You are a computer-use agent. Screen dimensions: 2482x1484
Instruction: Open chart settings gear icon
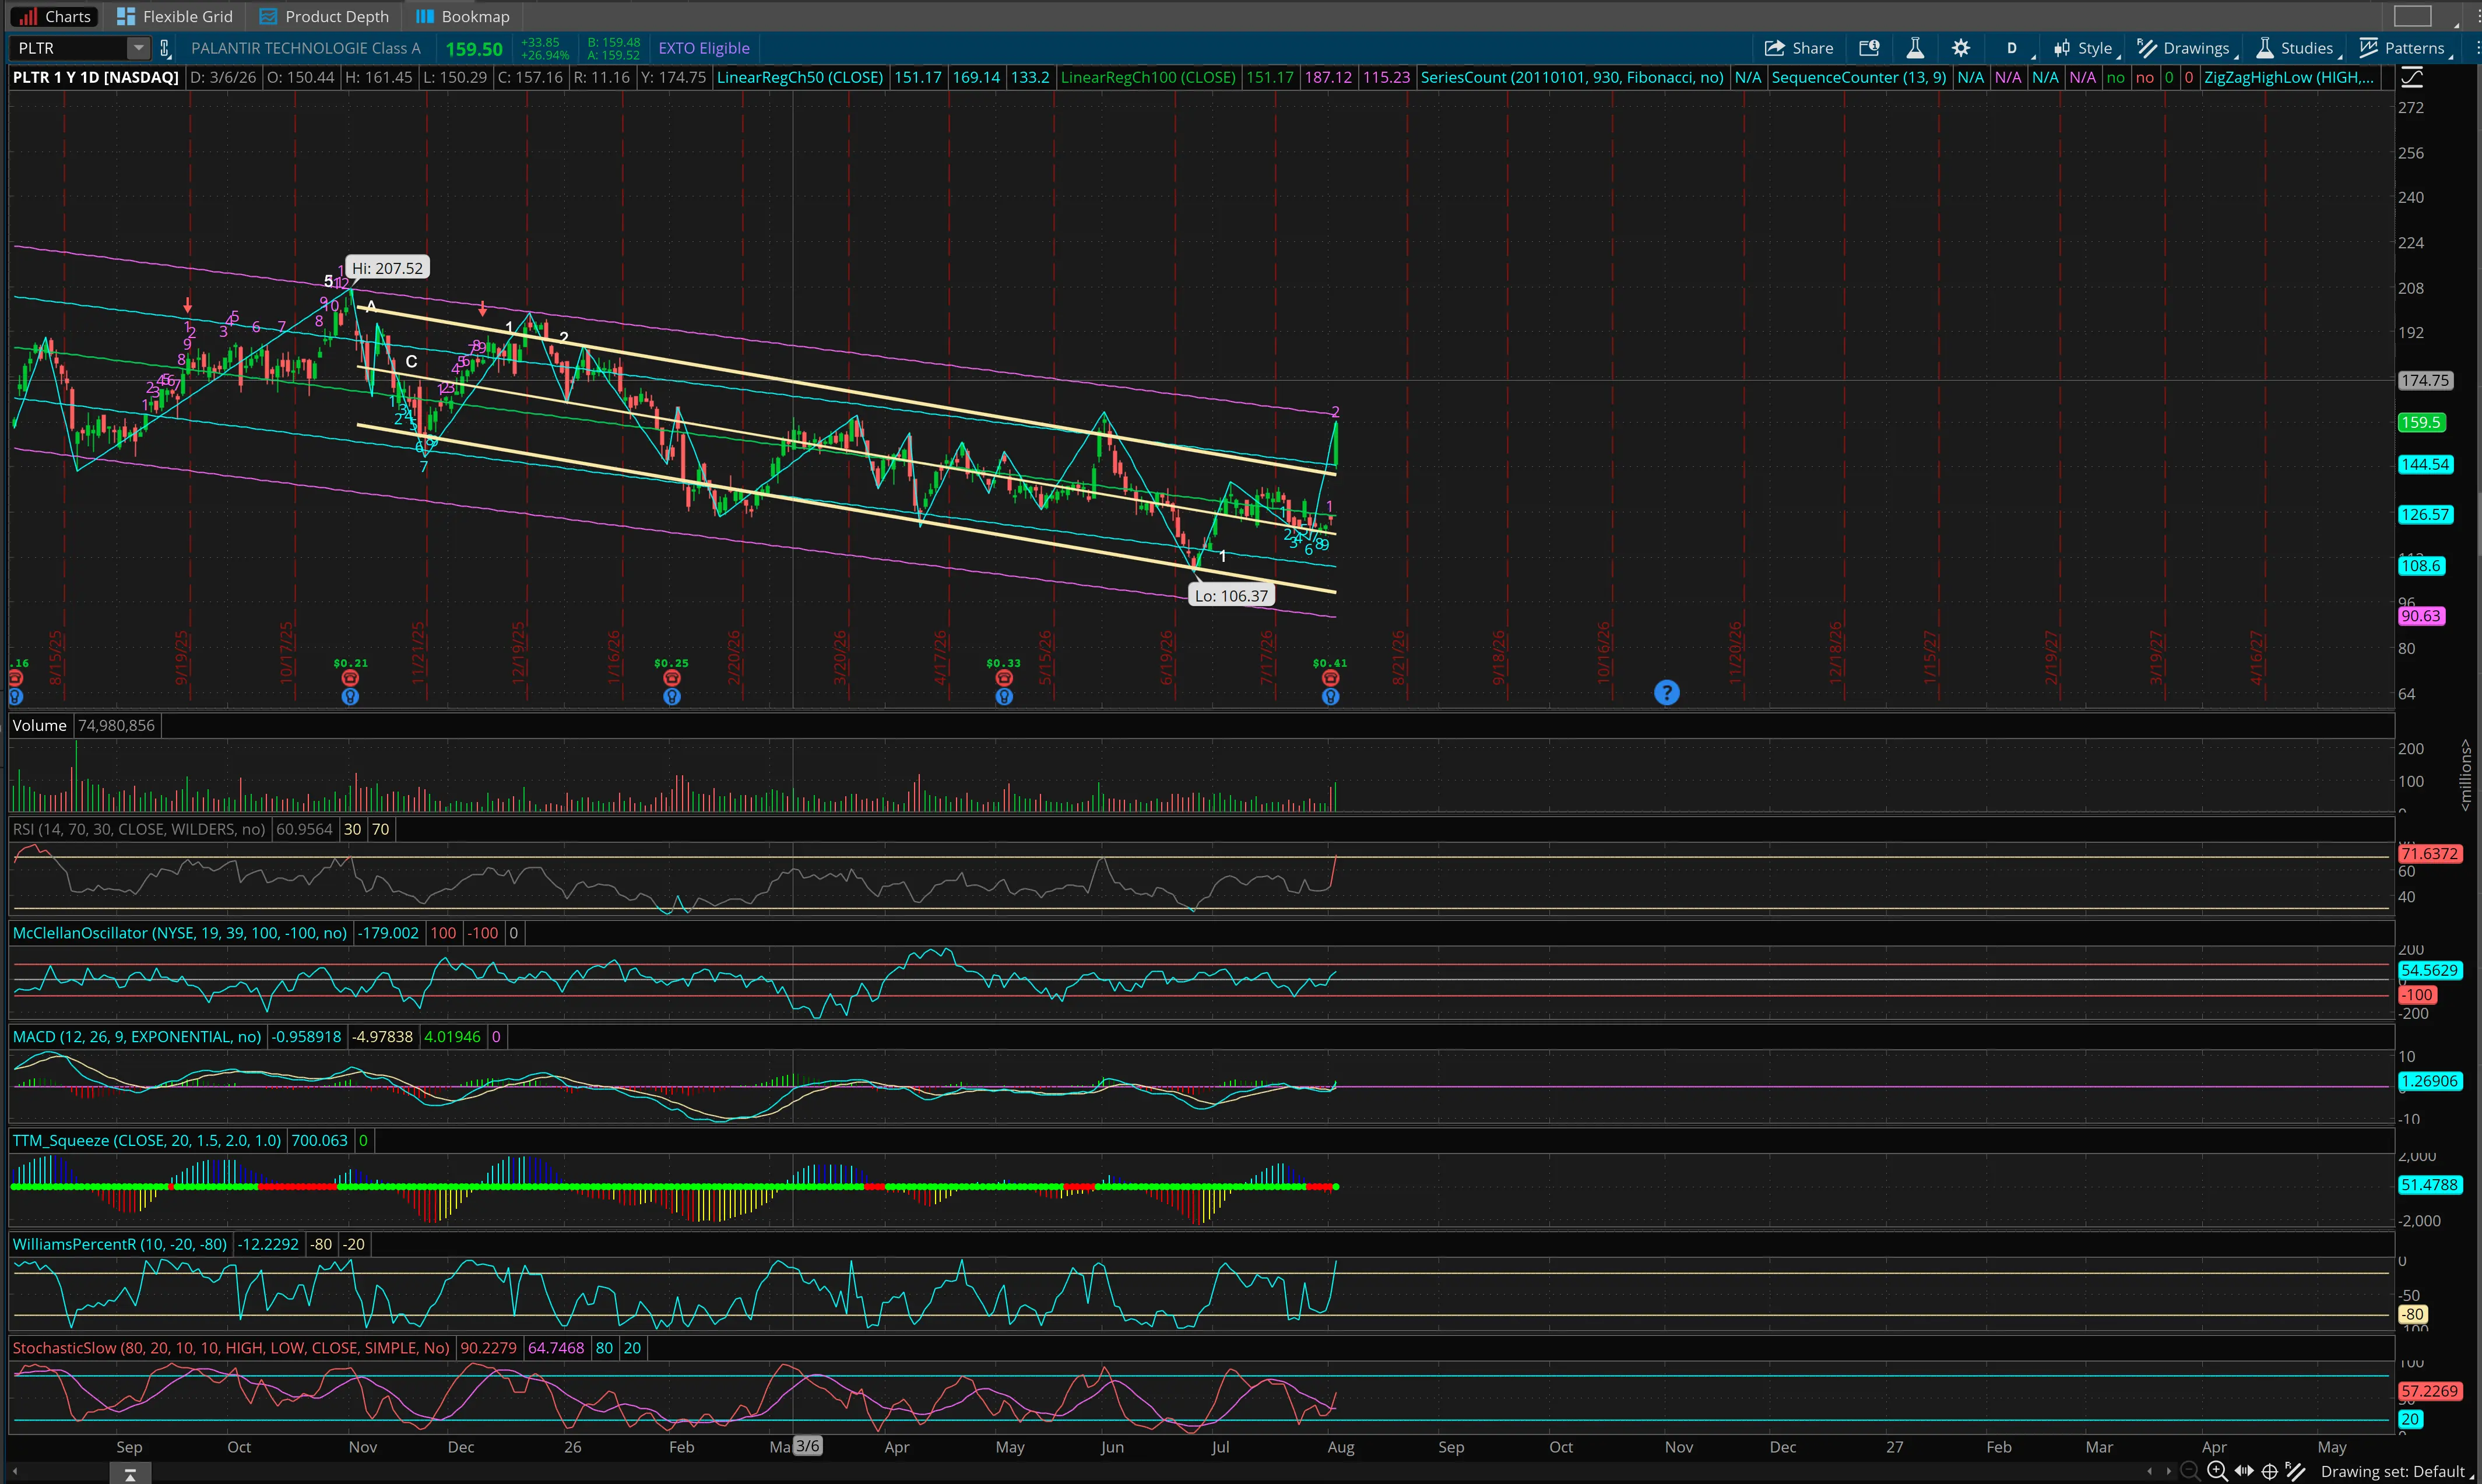tap(1961, 48)
